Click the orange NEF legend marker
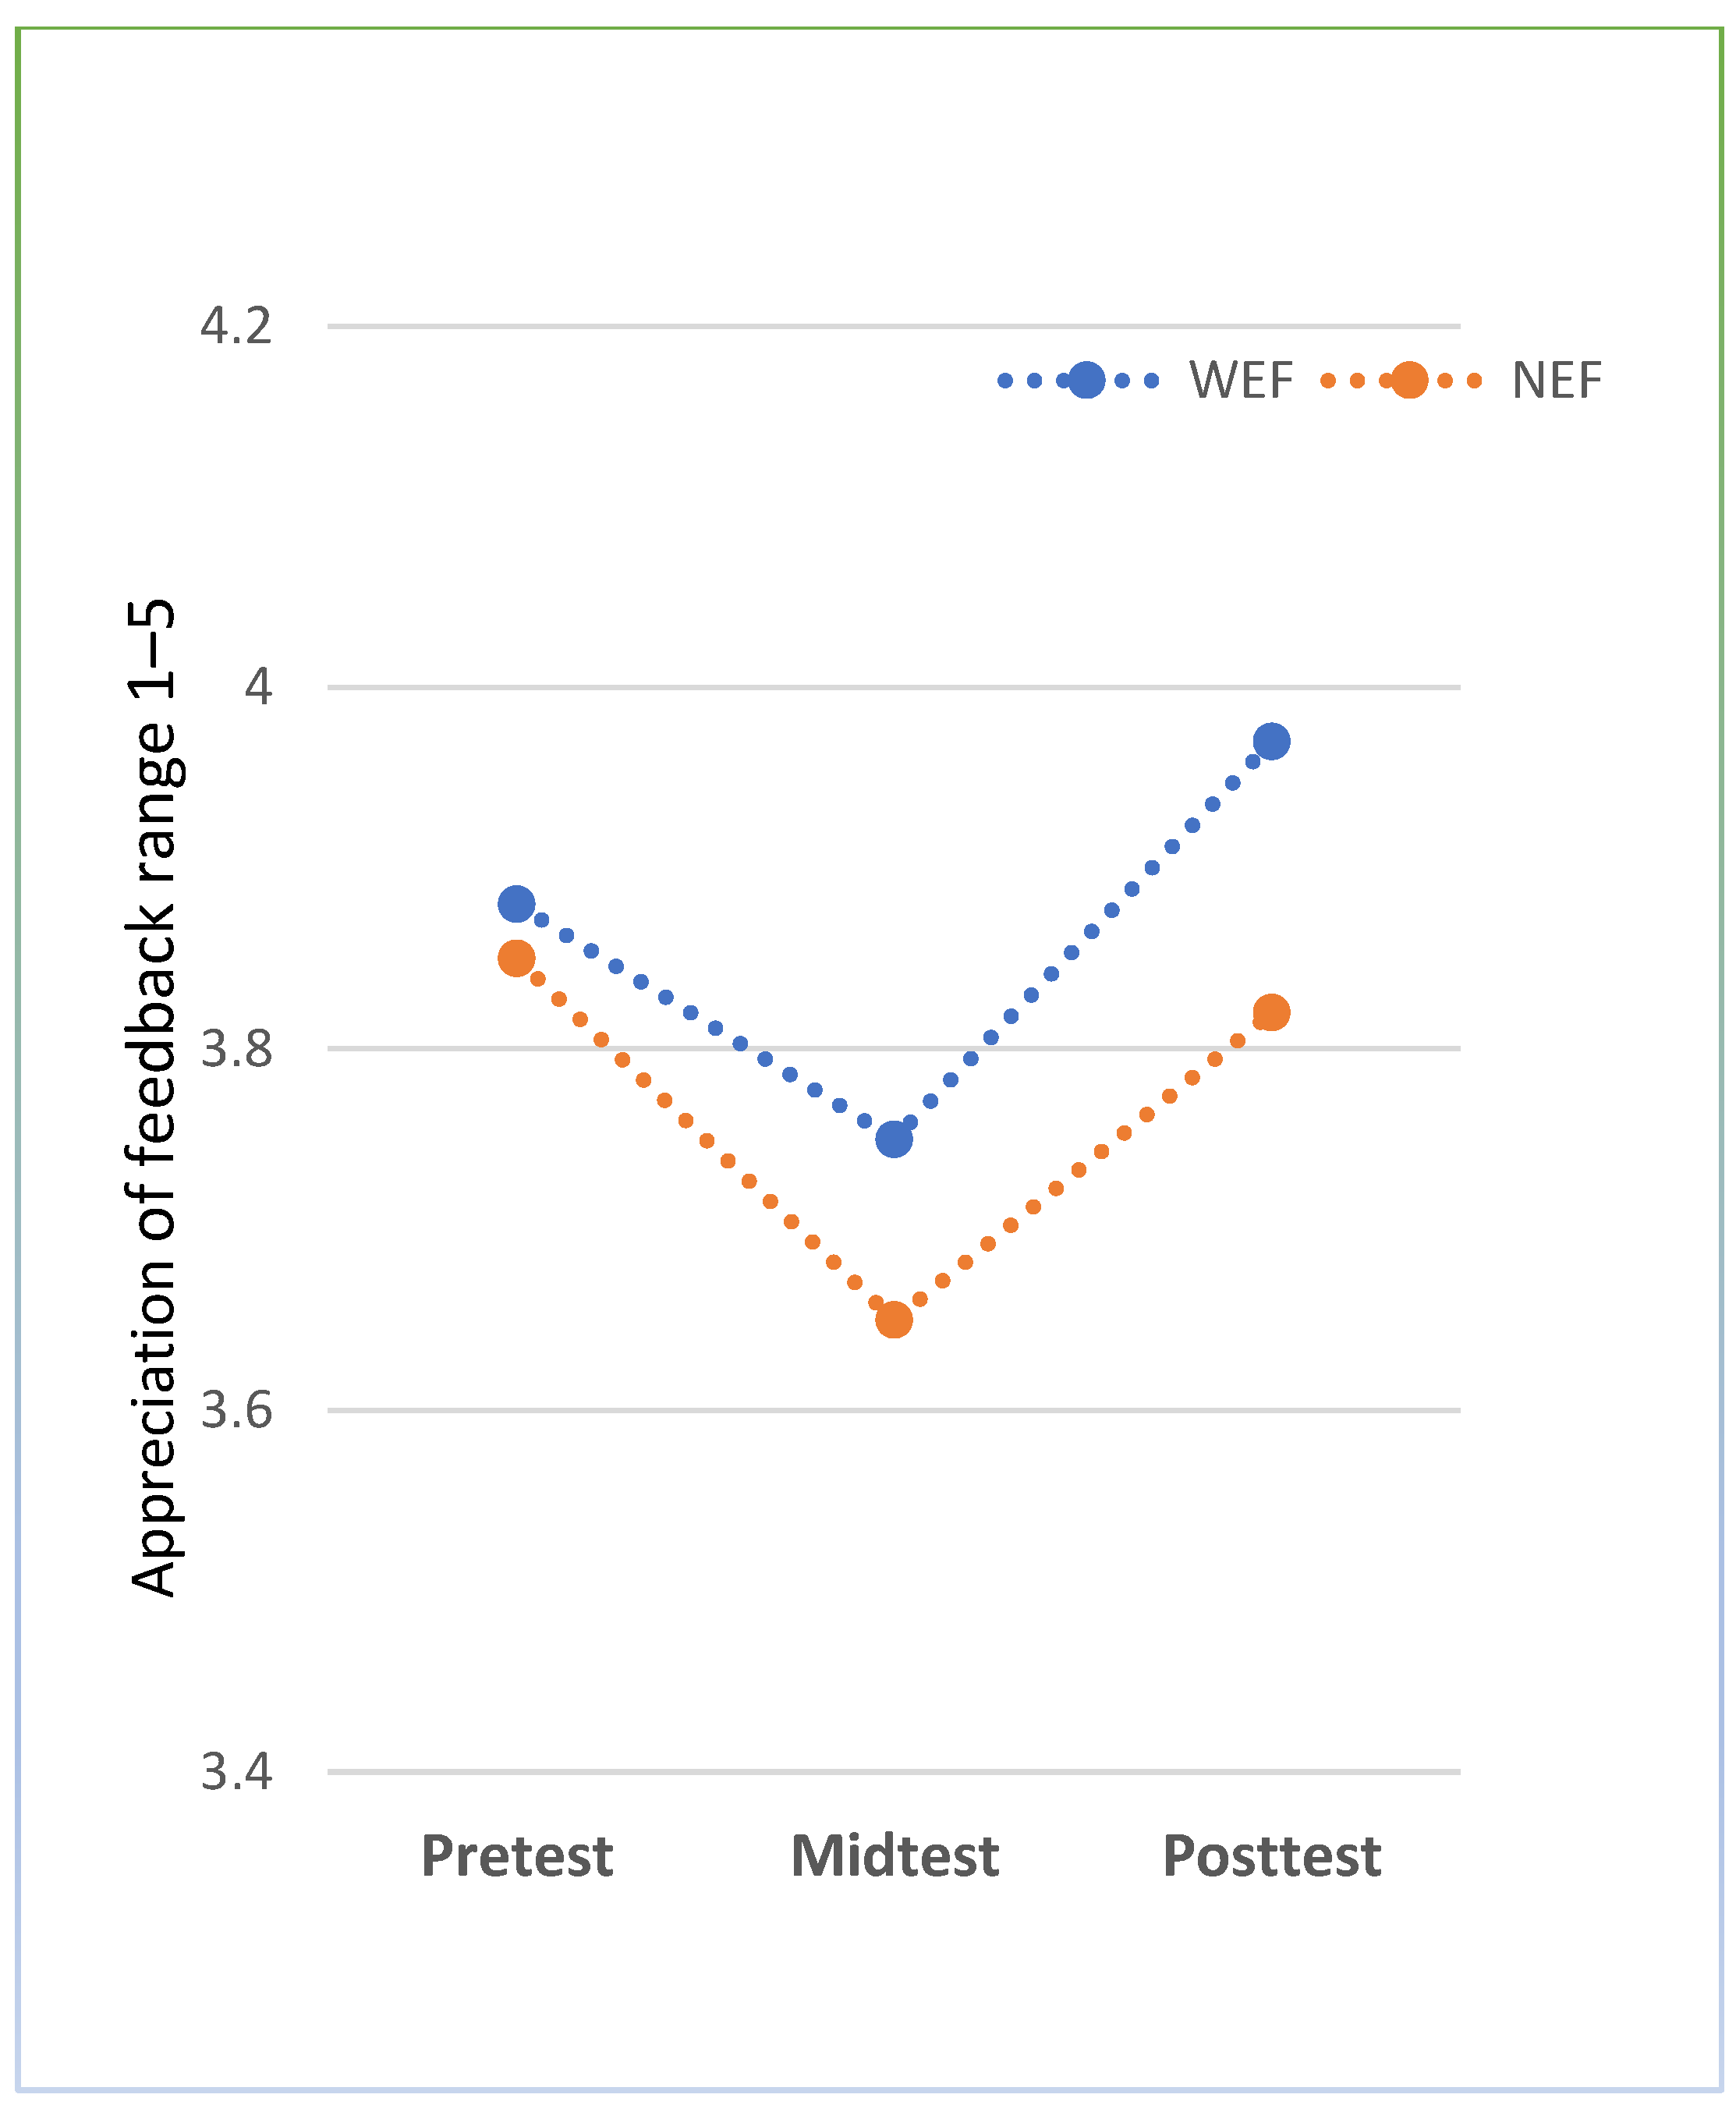The width and height of the screenshot is (1736, 2105). point(1408,380)
